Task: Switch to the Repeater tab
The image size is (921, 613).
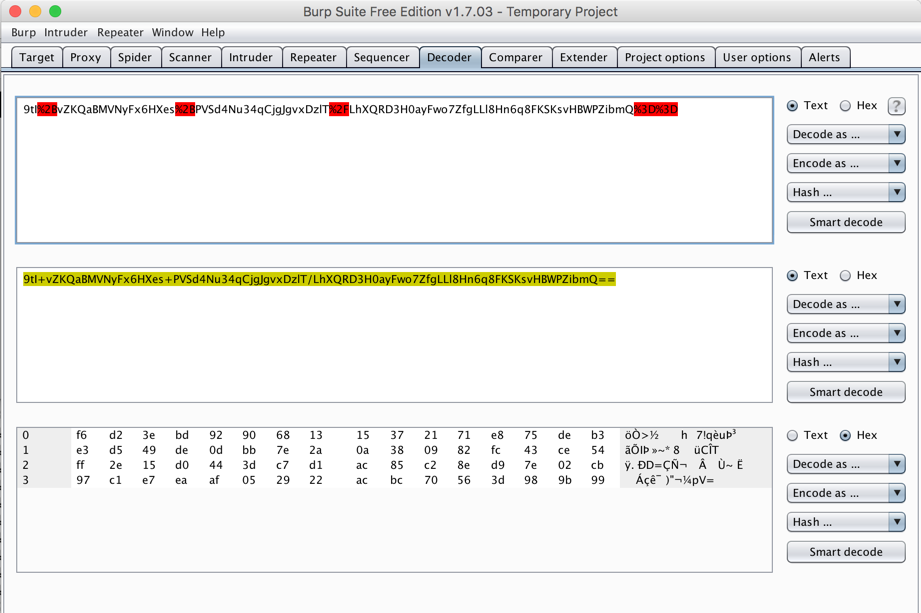Action: click(313, 57)
